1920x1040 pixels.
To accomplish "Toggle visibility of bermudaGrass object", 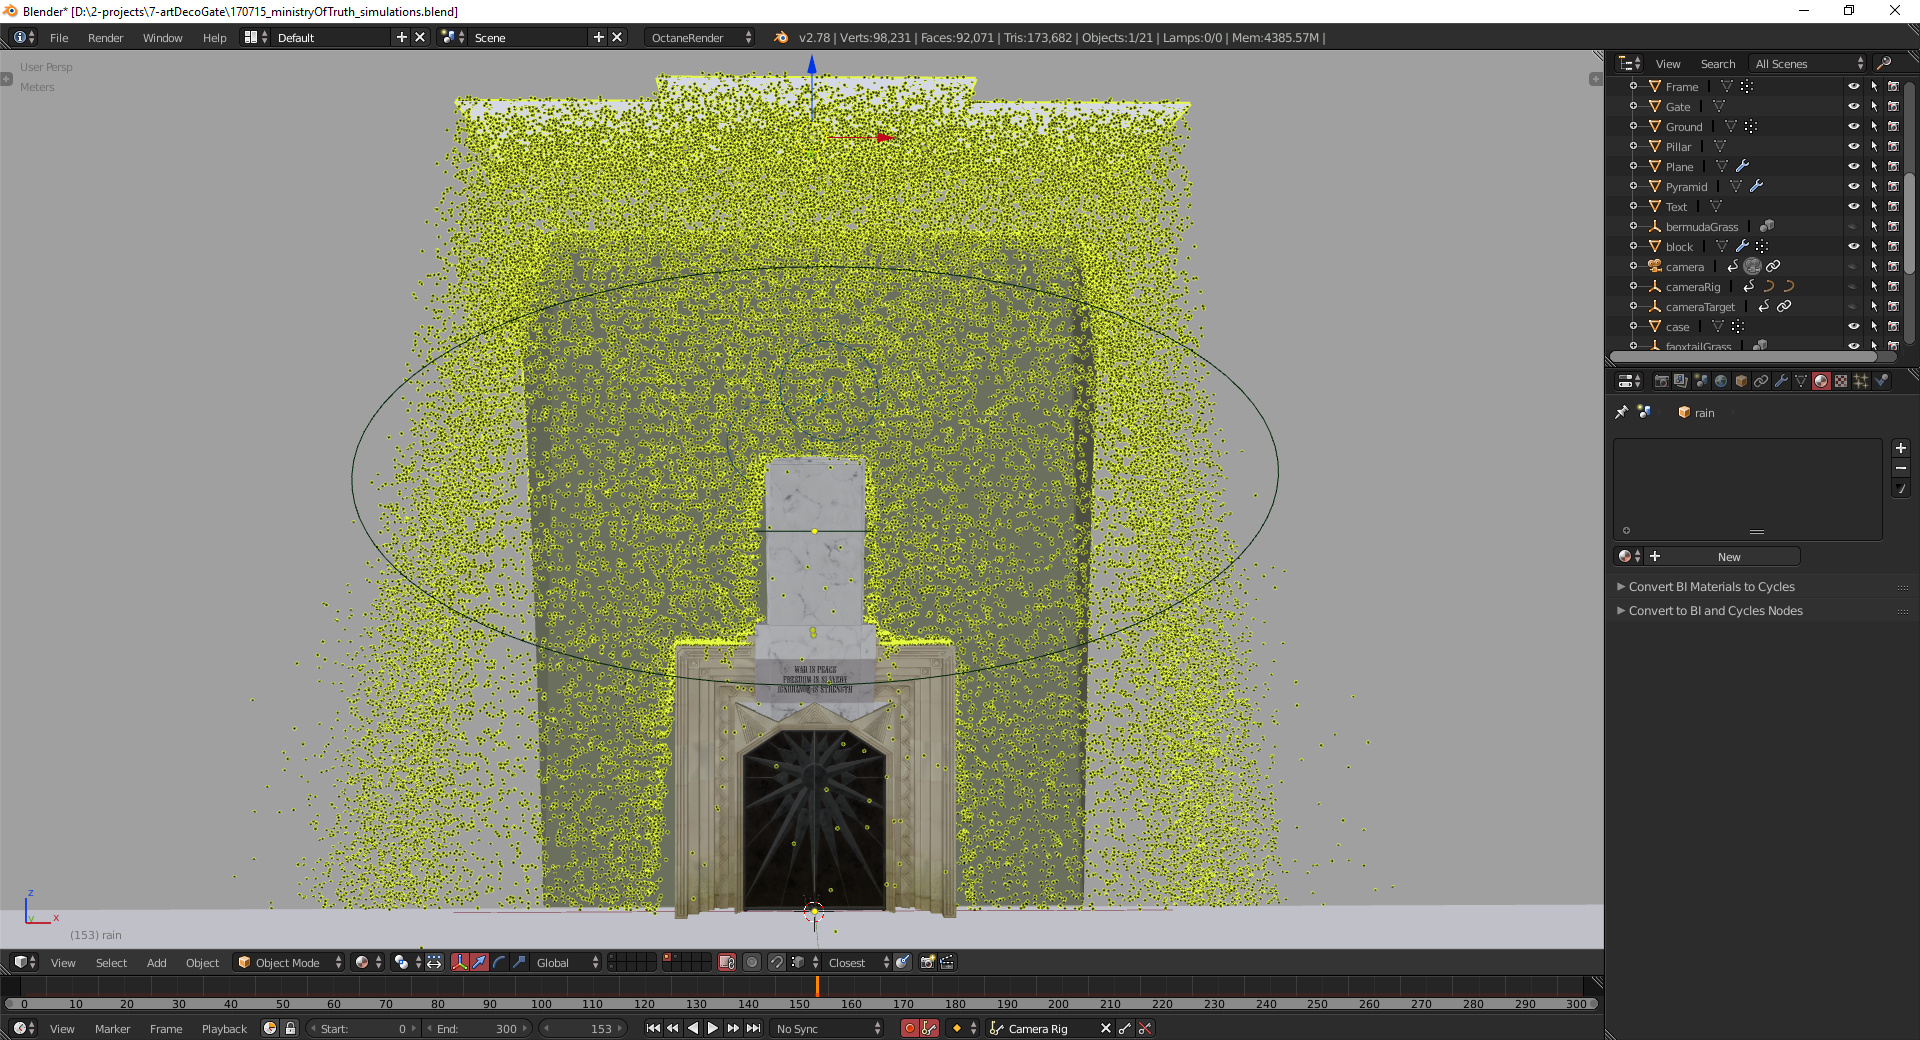I will [1853, 227].
